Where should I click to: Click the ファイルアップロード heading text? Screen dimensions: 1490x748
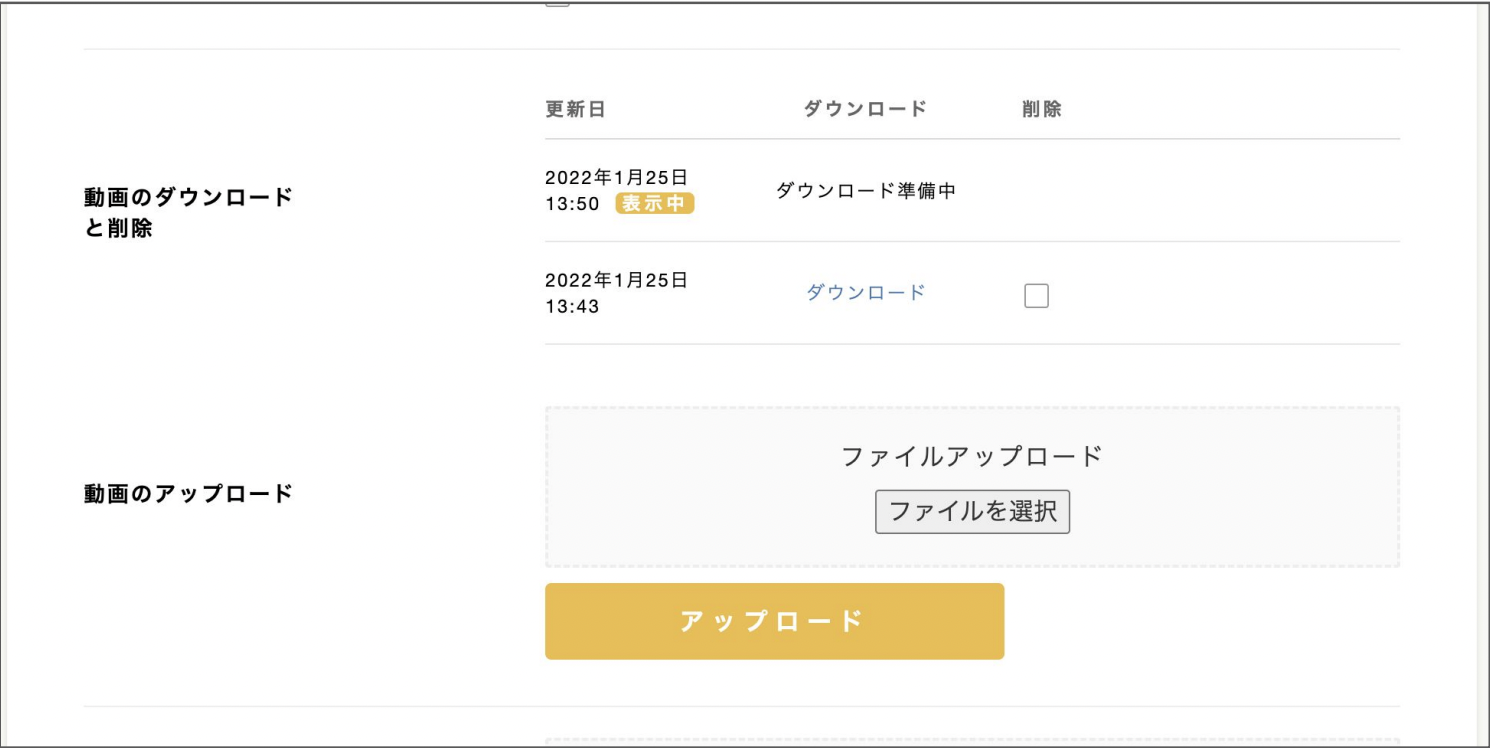click(x=971, y=457)
